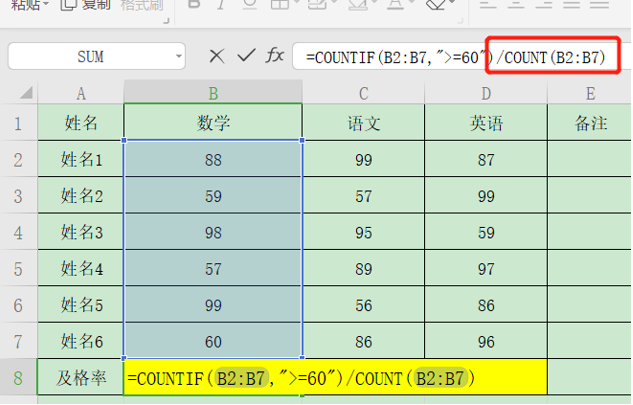Click 姓名3's 语文 score 95
Viewport: 633px width, 405px height.
[x=364, y=232]
